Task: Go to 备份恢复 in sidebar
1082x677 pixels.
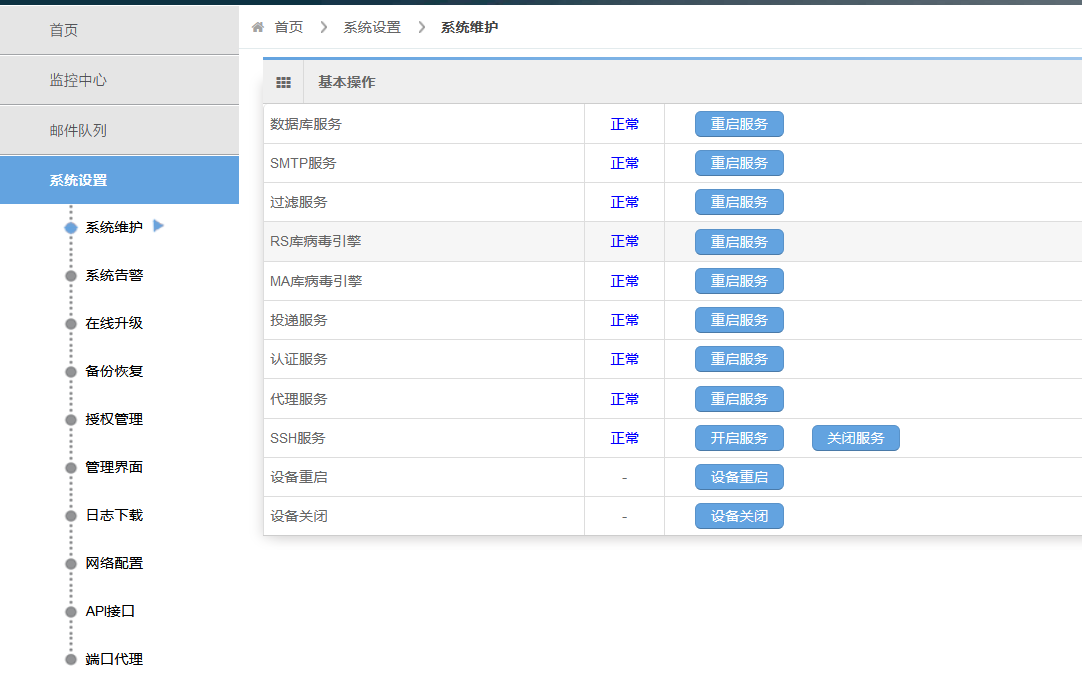Action: click(114, 371)
